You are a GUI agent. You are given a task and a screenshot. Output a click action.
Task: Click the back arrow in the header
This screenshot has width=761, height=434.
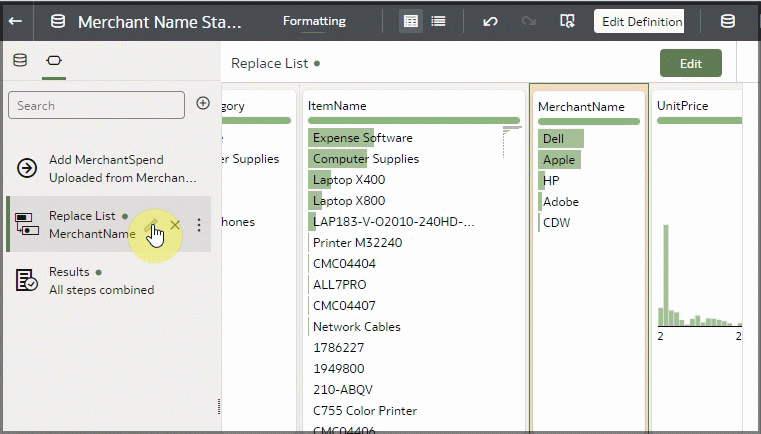(x=16, y=21)
